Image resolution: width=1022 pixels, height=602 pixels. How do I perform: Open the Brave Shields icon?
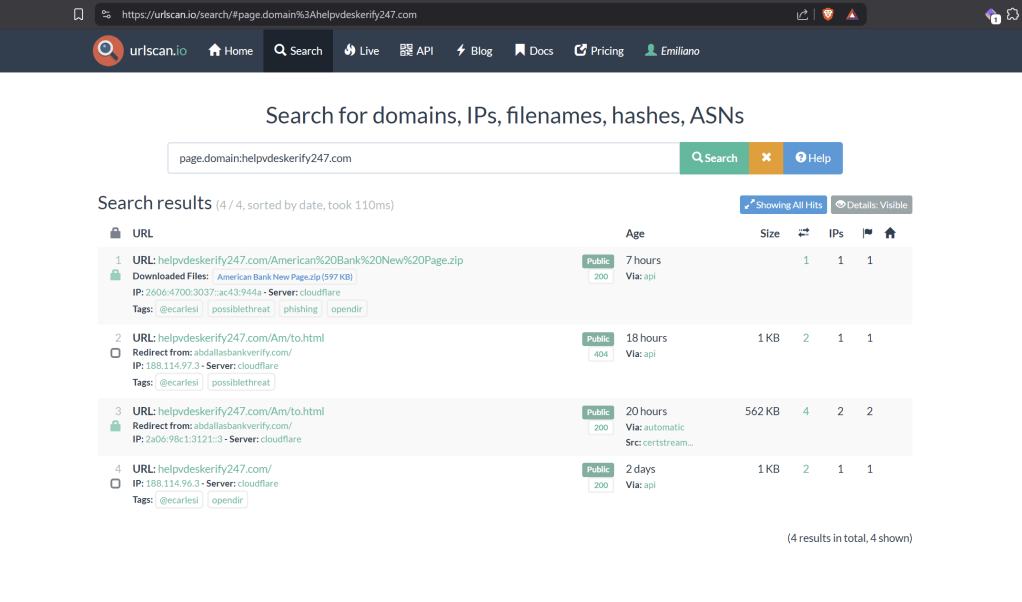pos(827,14)
